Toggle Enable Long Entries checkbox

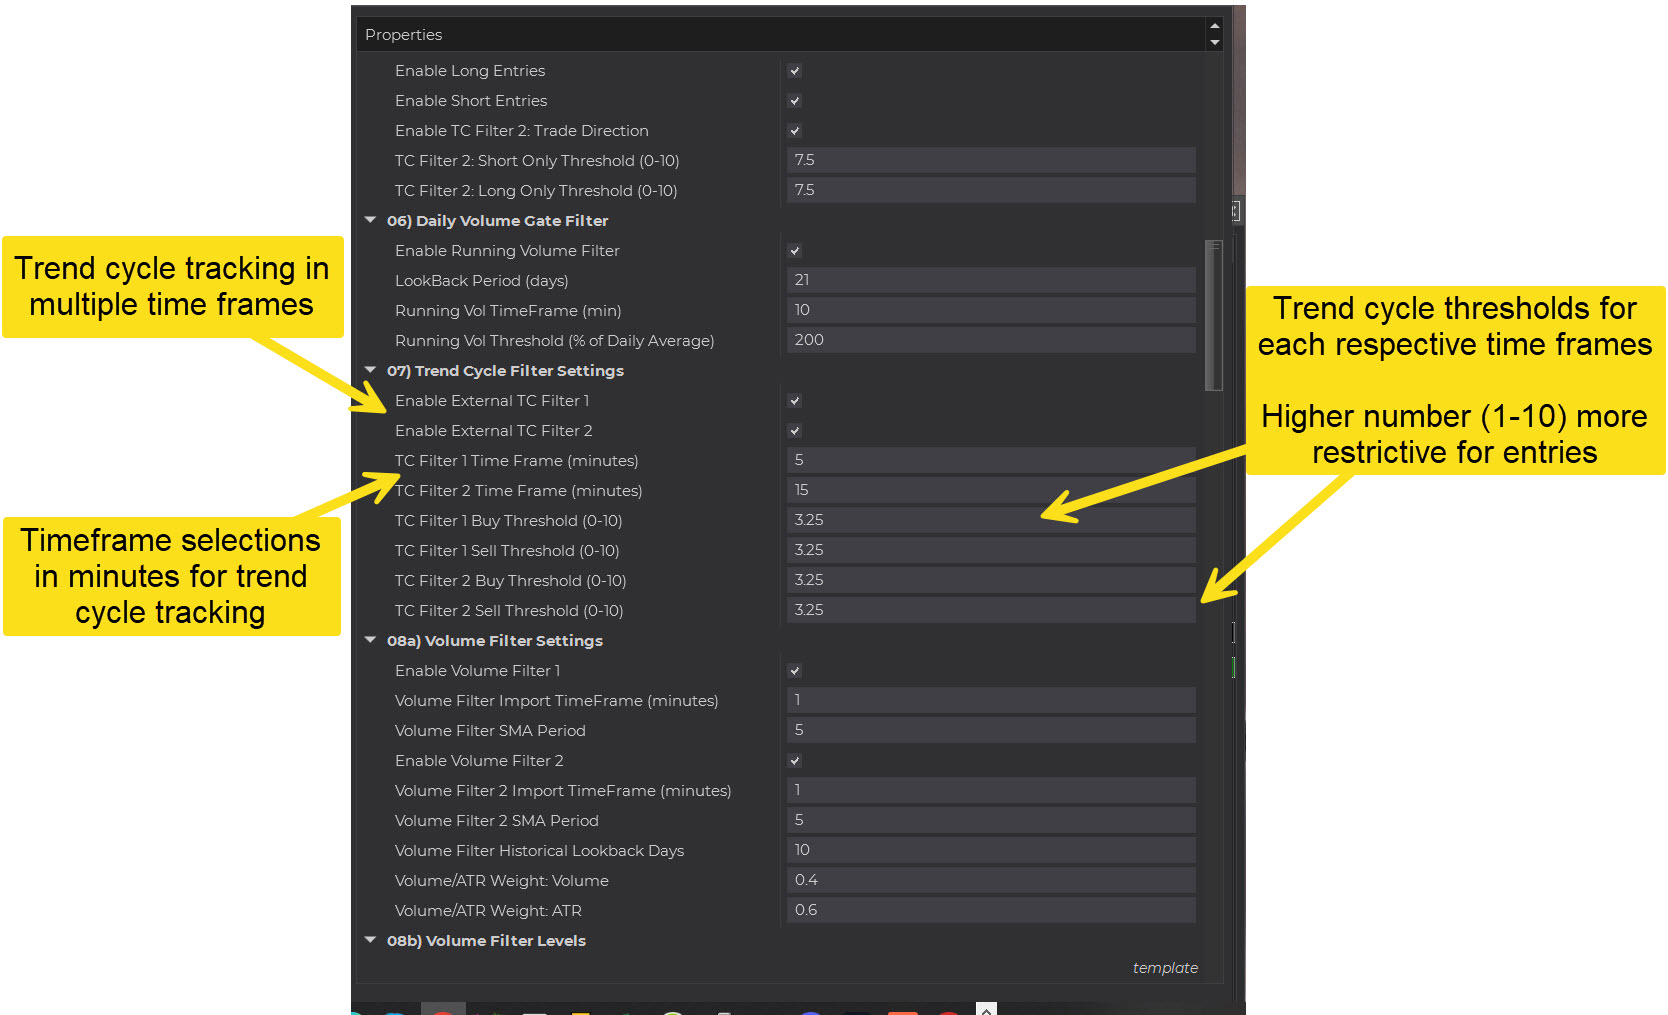tap(795, 71)
